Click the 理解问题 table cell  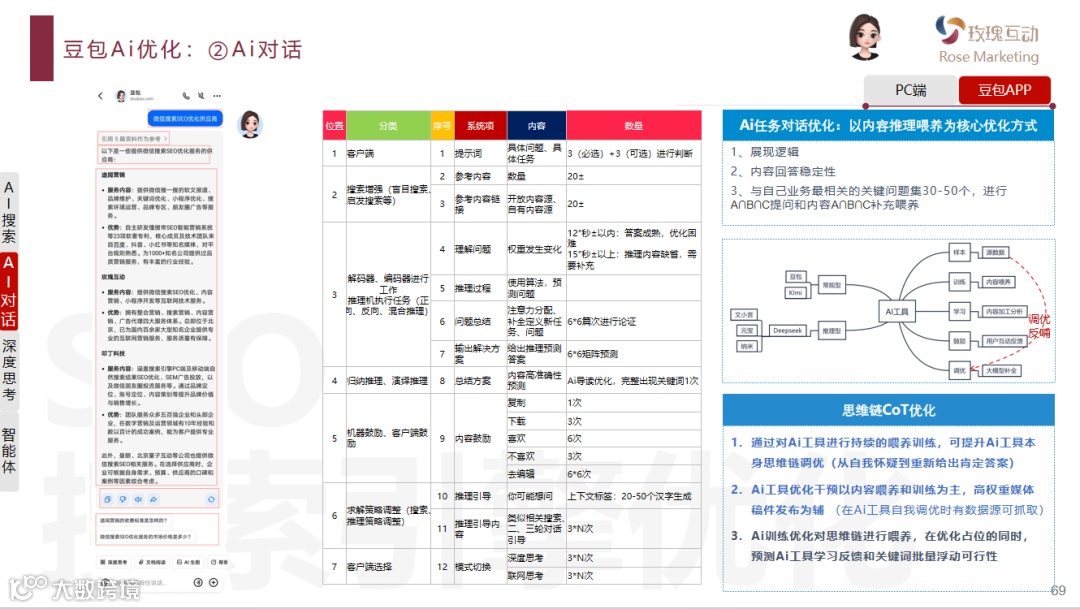(x=480, y=249)
